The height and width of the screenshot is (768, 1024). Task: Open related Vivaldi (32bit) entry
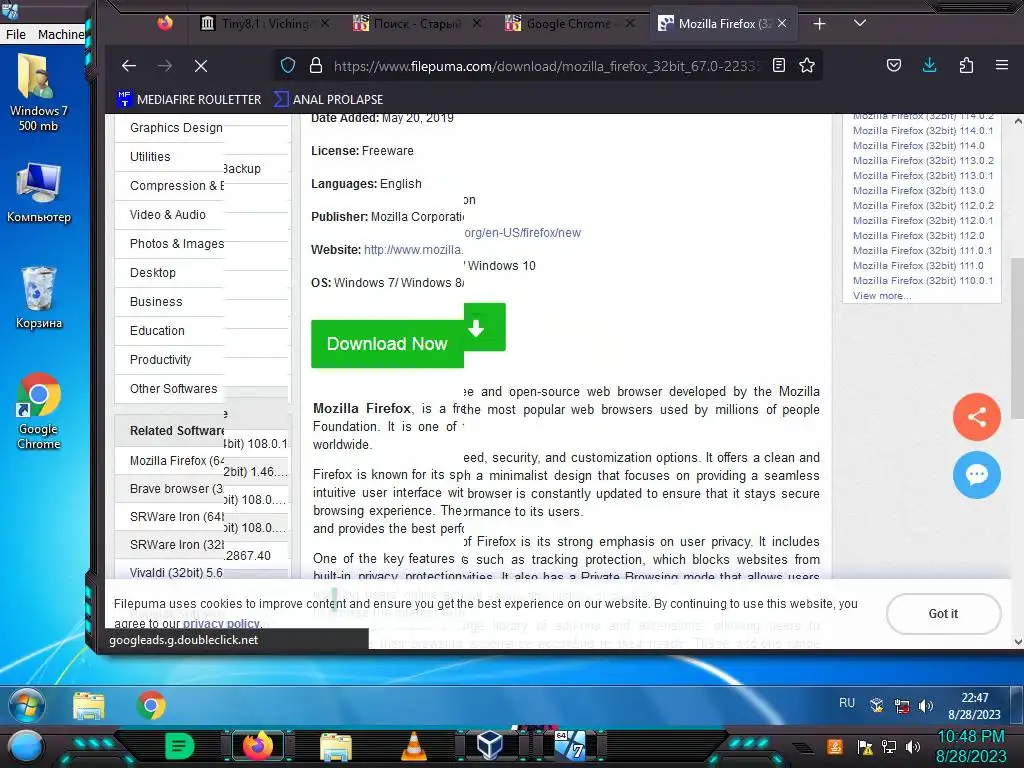[x=176, y=572]
